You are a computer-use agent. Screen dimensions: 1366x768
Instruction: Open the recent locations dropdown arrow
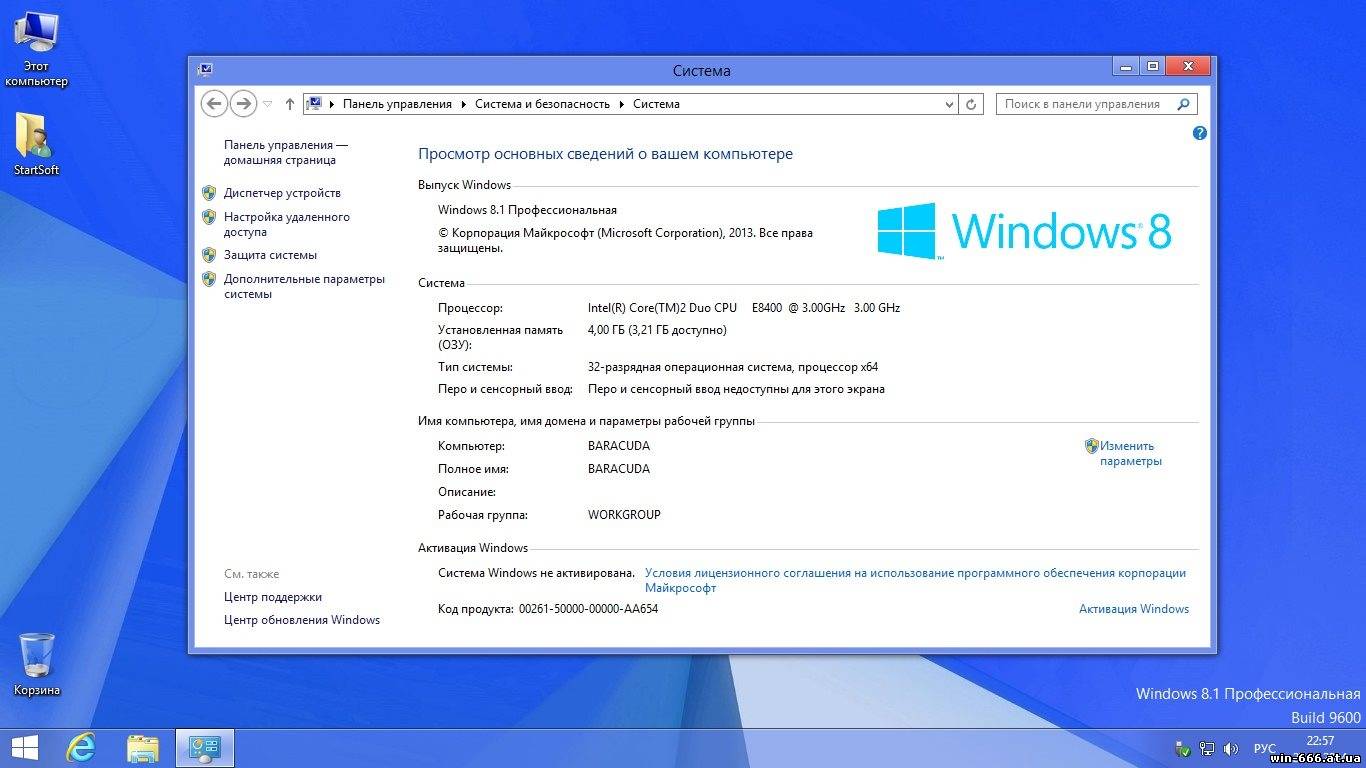click(268, 104)
